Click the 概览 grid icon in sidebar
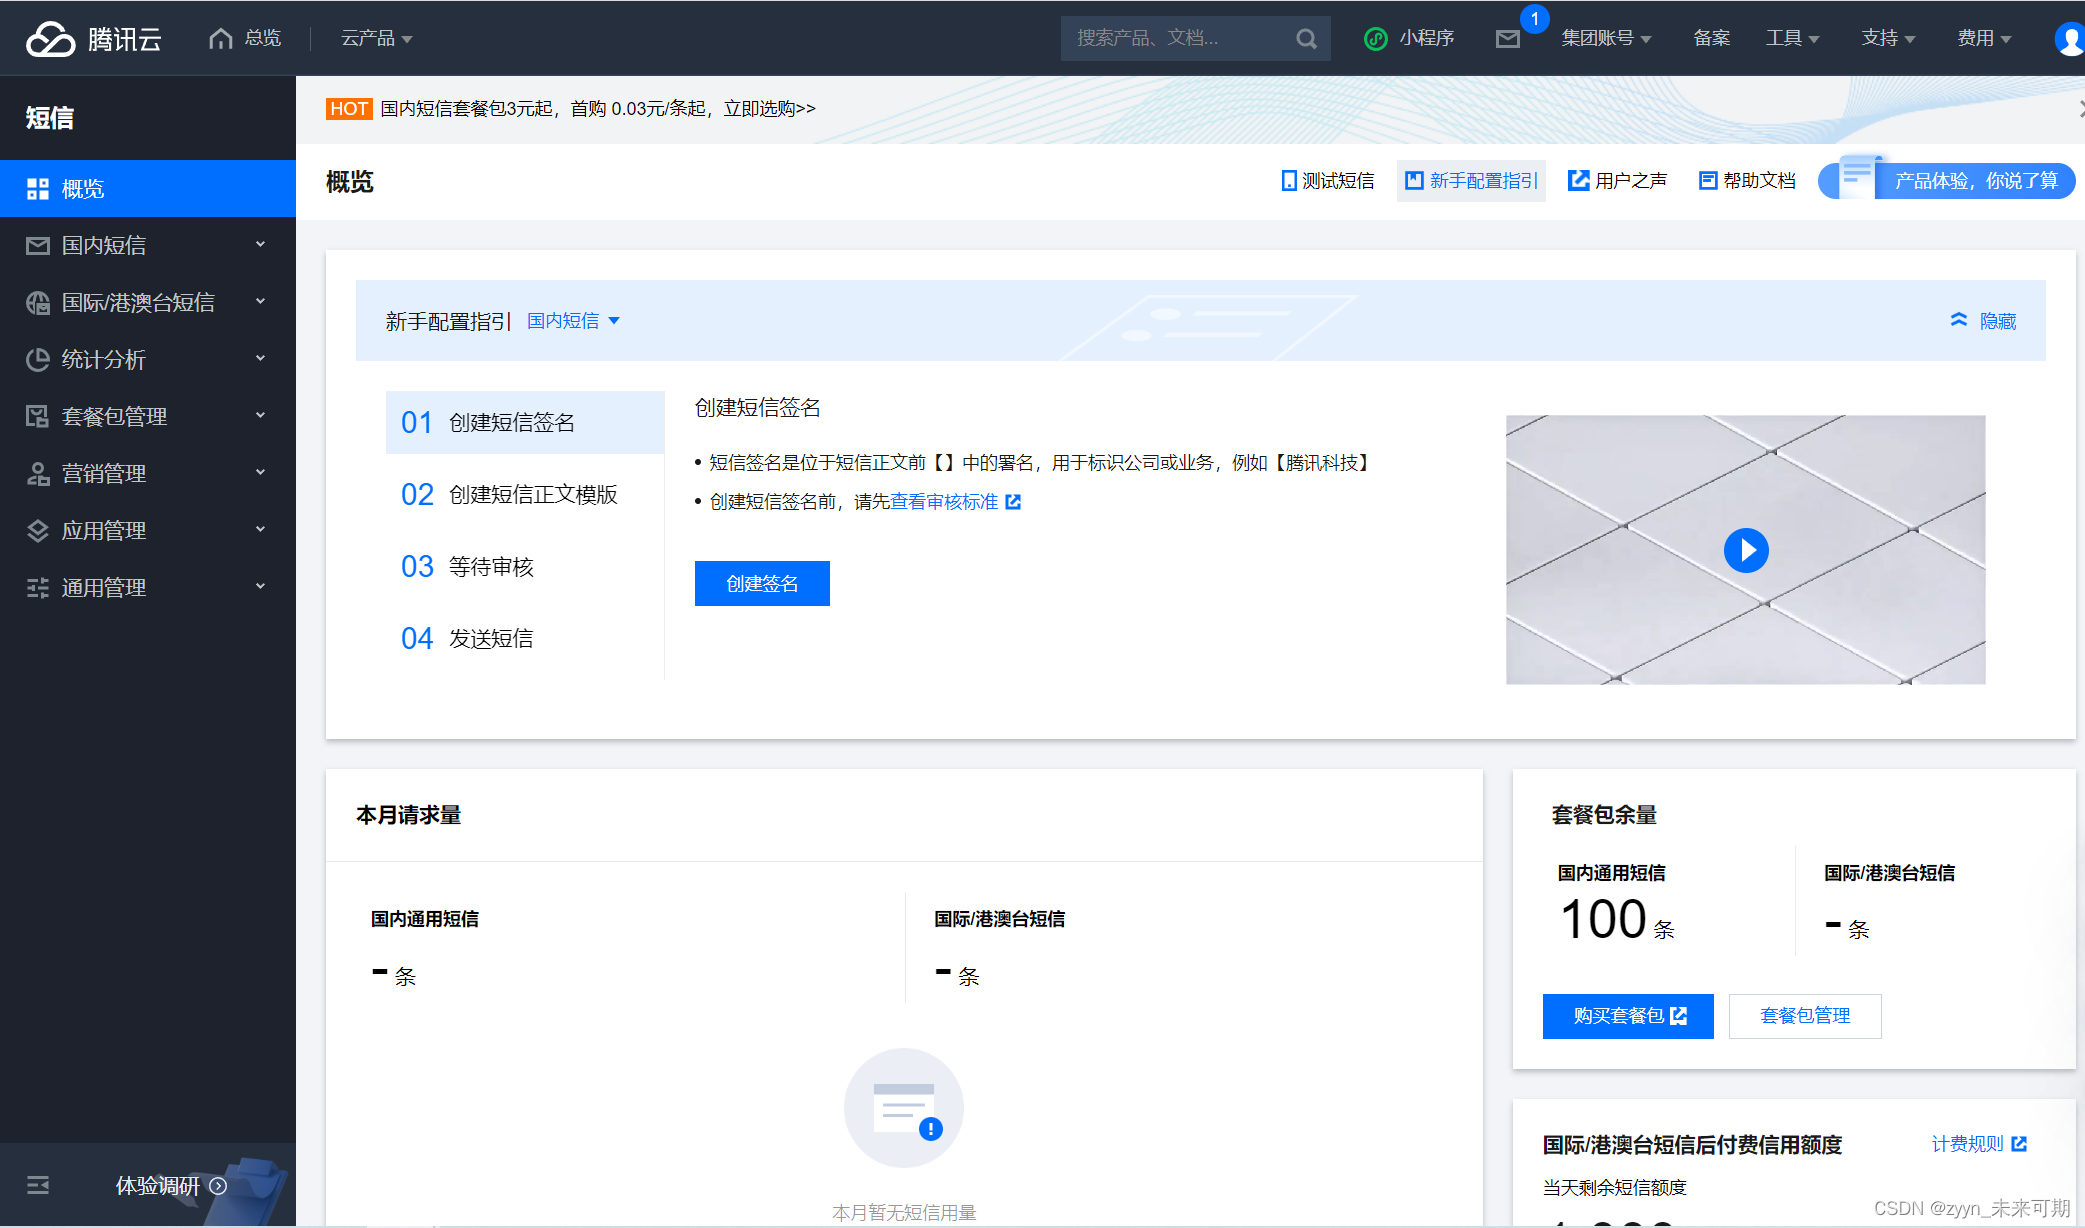This screenshot has width=2085, height=1228. tap(38, 188)
